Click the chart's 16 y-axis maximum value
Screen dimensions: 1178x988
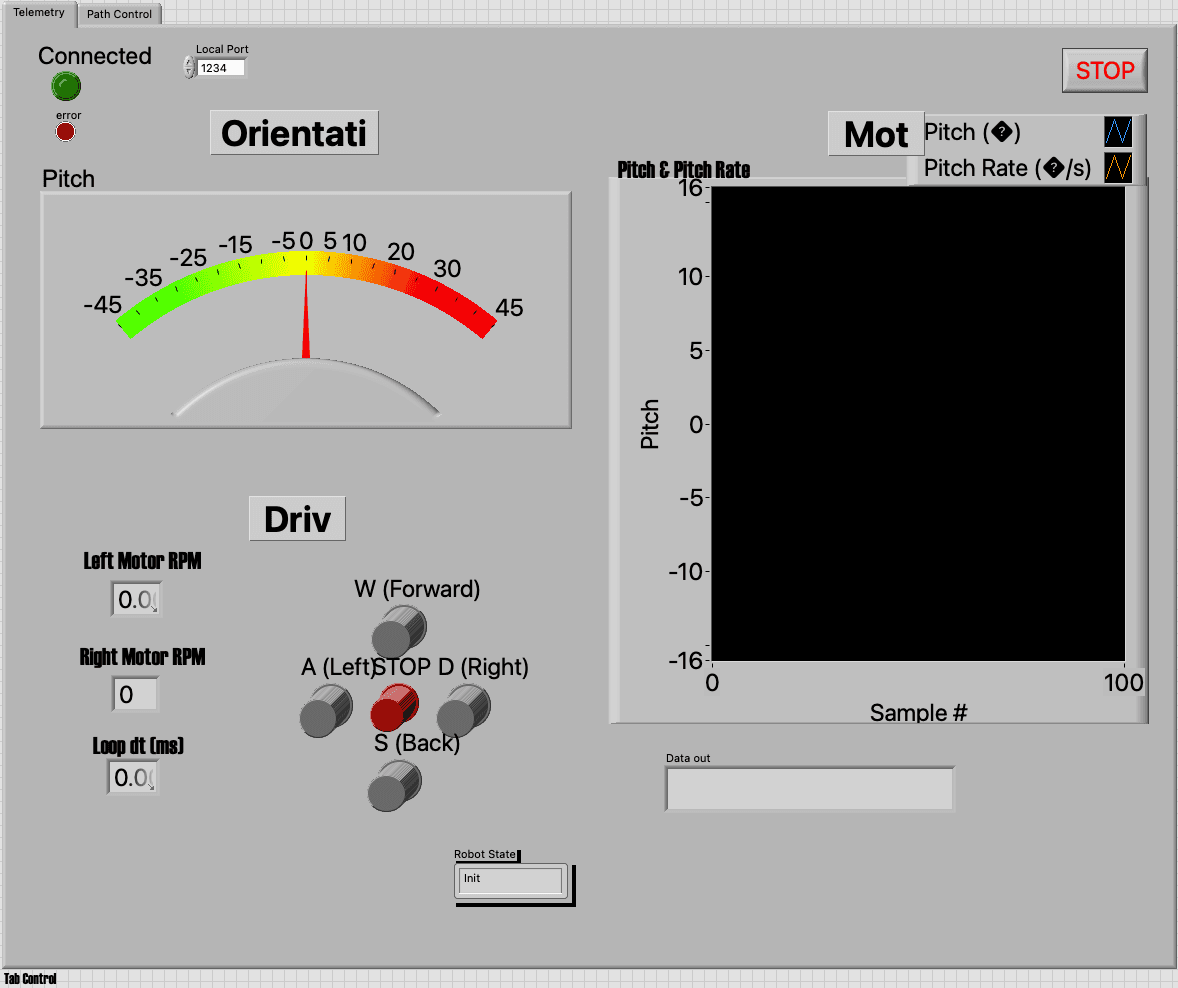pos(690,188)
